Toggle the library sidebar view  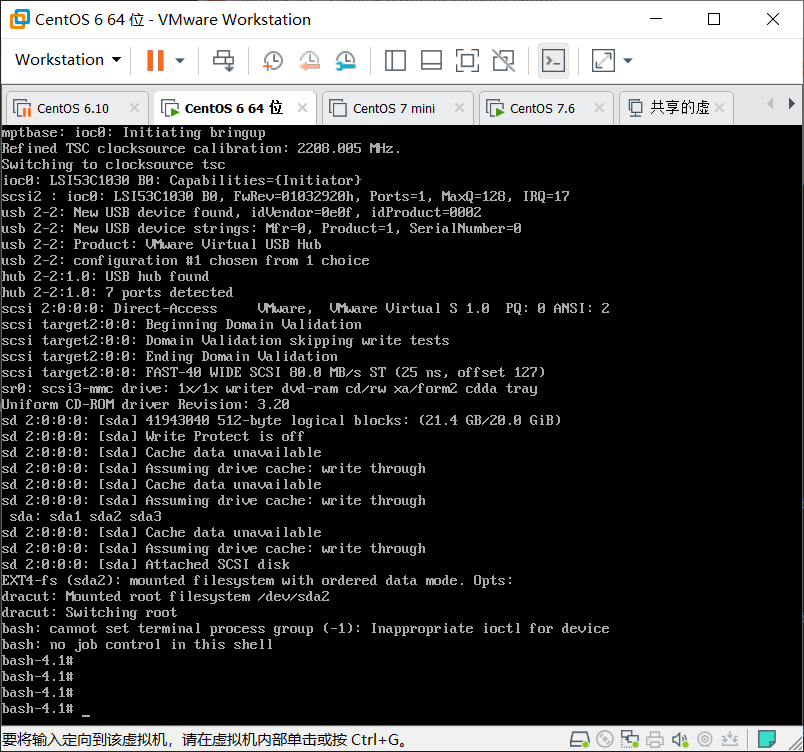(395, 60)
